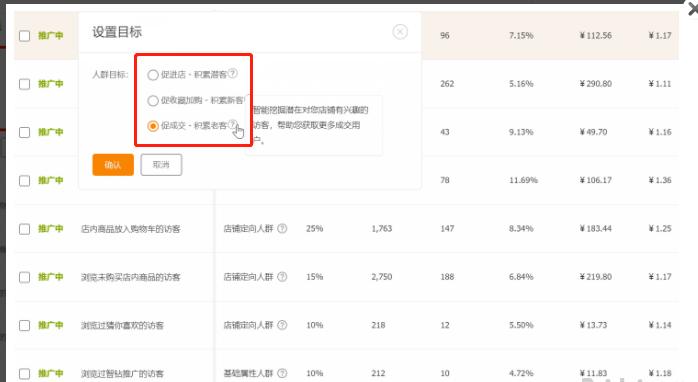The width and height of the screenshot is (698, 382).
Task: Click the 25% premium value
Action: (x=314, y=228)
